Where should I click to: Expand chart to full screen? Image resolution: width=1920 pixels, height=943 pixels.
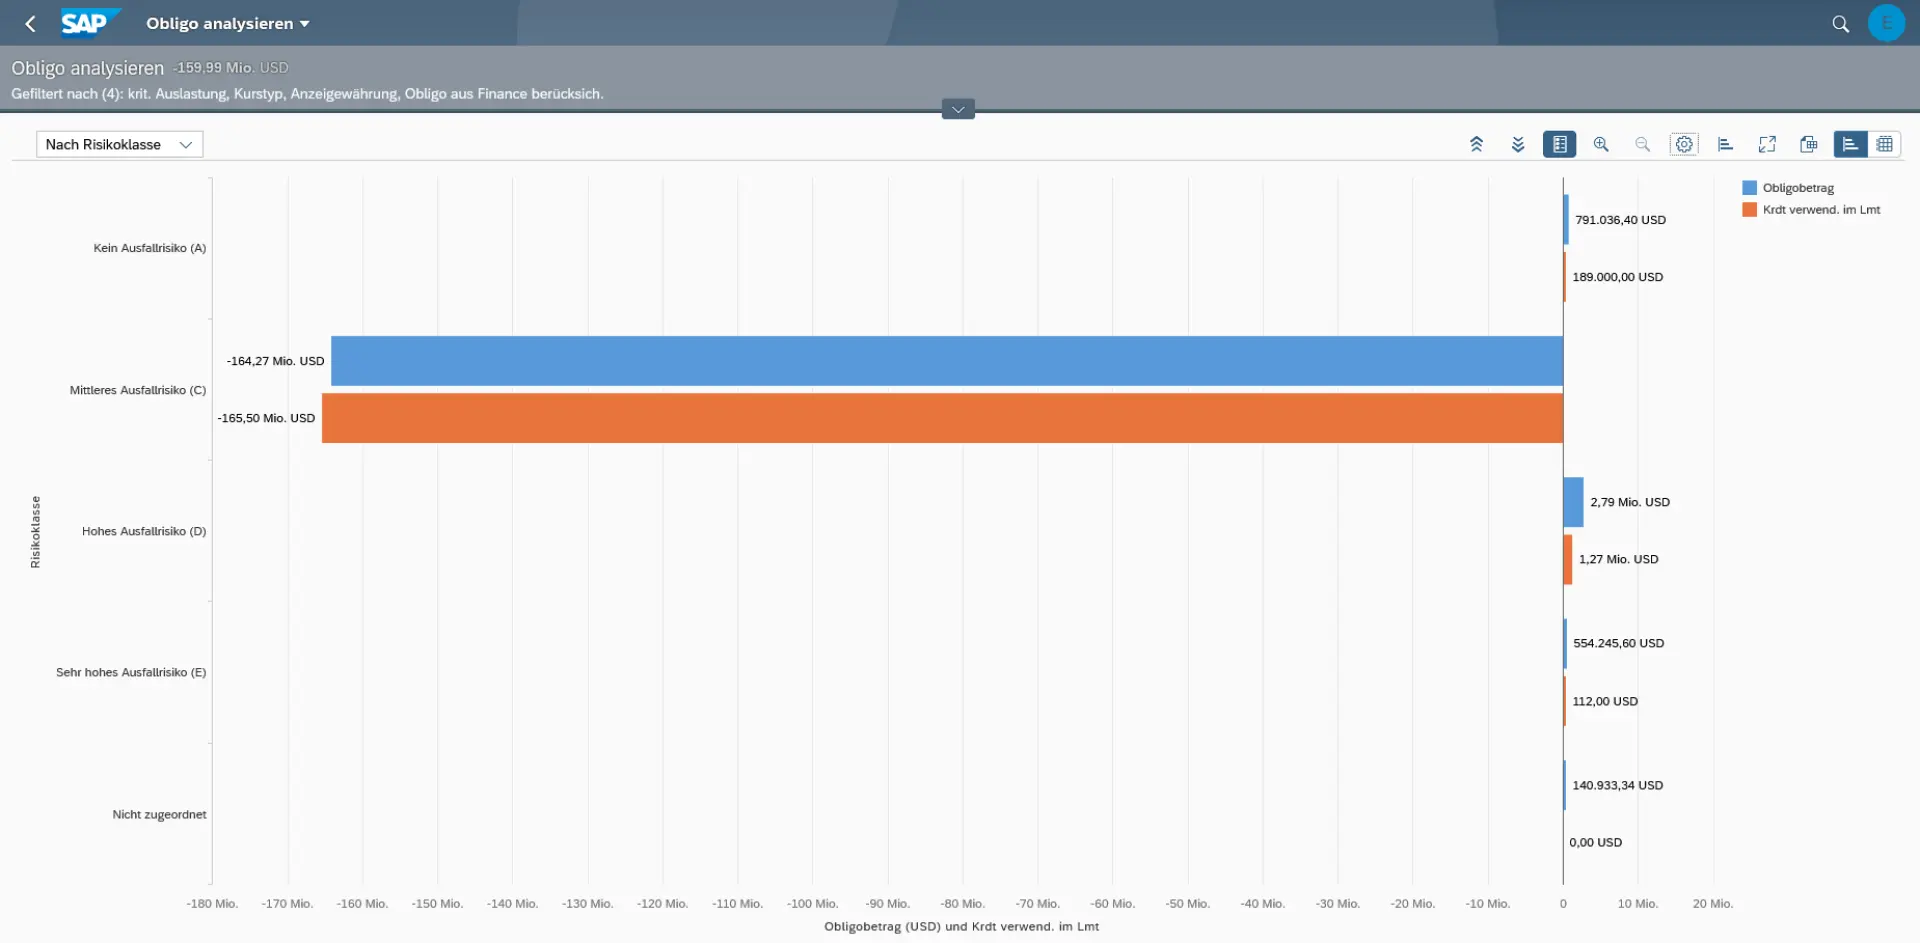(1767, 144)
